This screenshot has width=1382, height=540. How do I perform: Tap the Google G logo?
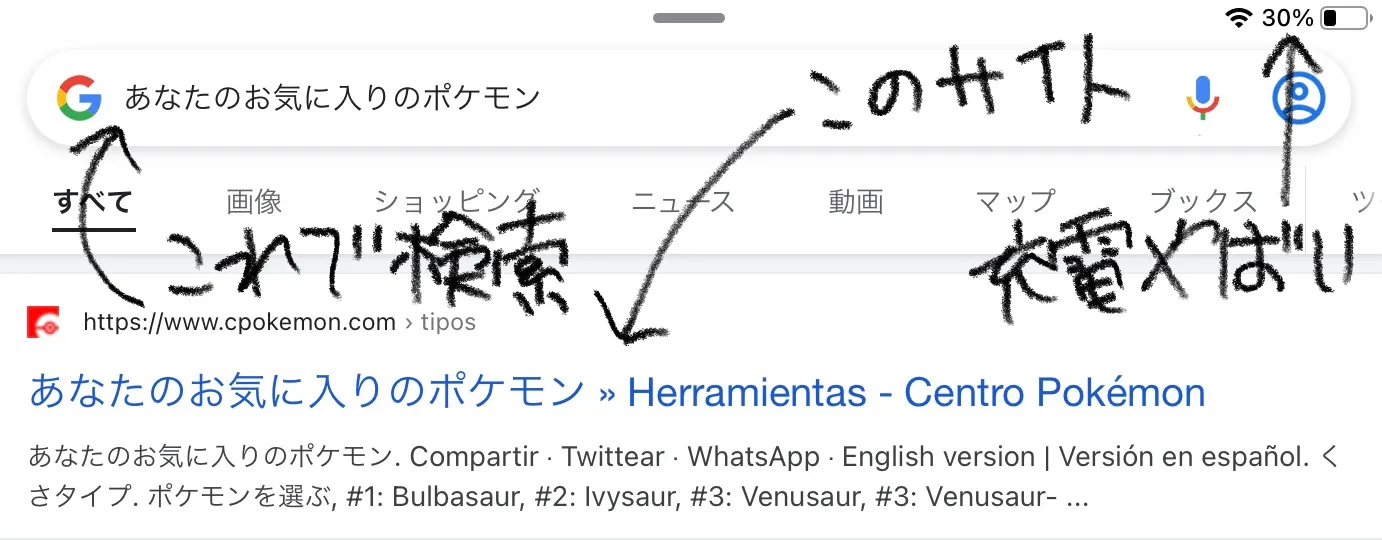(80, 97)
